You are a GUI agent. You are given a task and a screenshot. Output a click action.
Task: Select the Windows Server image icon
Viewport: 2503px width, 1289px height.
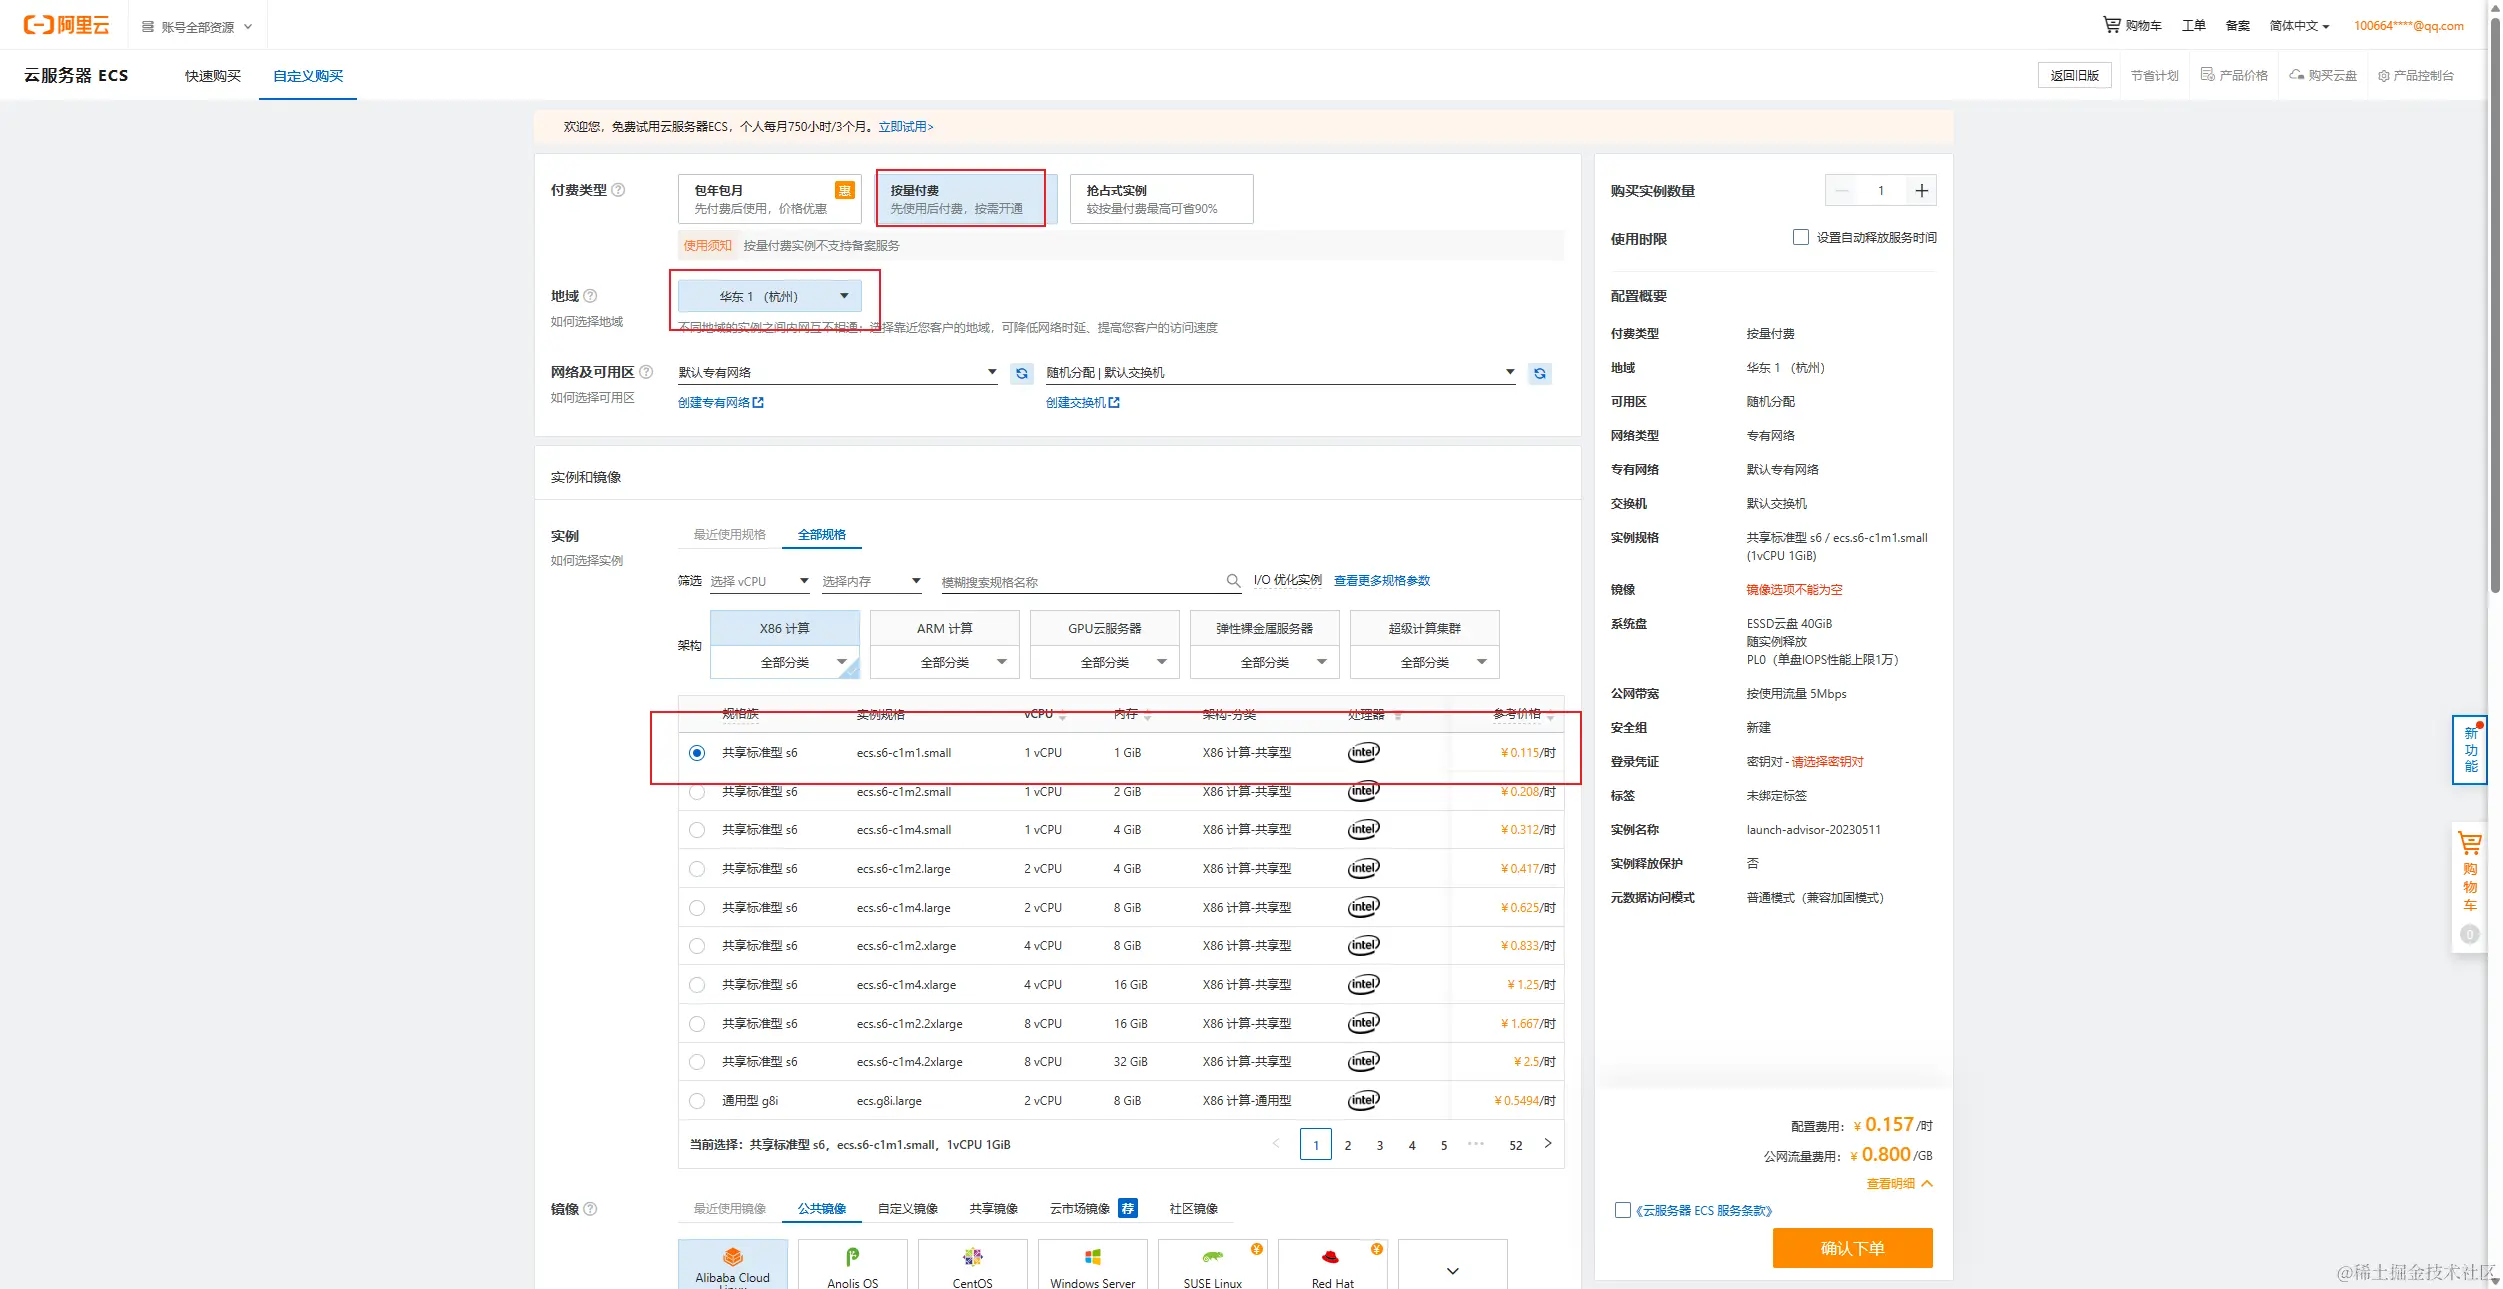point(1092,1258)
